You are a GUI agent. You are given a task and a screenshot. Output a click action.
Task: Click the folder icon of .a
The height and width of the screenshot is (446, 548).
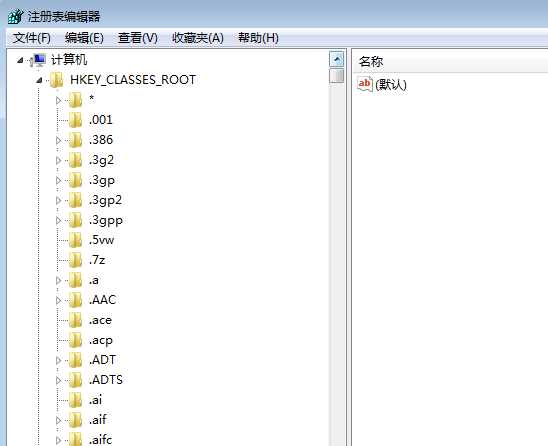click(x=75, y=280)
